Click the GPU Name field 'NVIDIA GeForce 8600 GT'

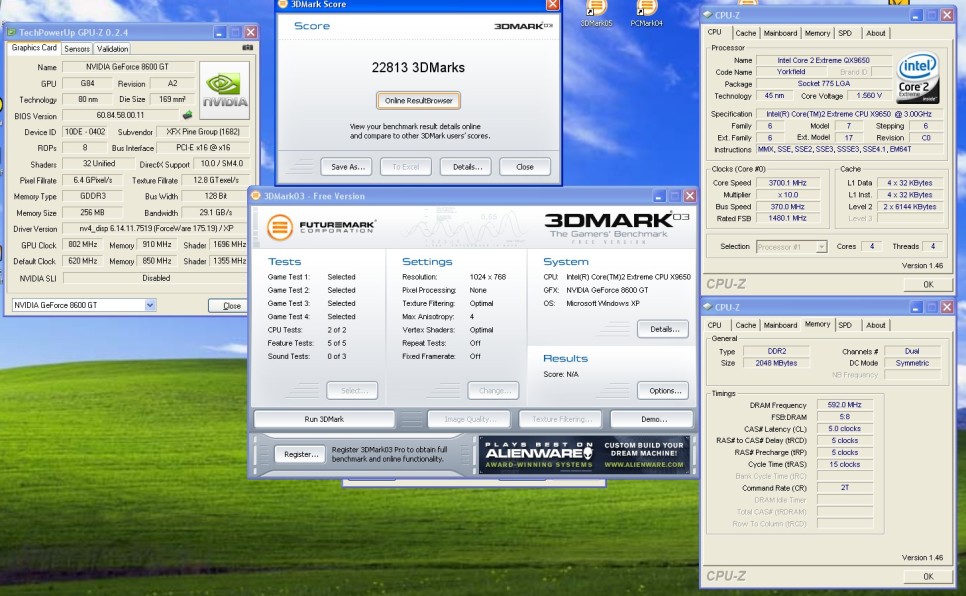[x=128, y=67]
